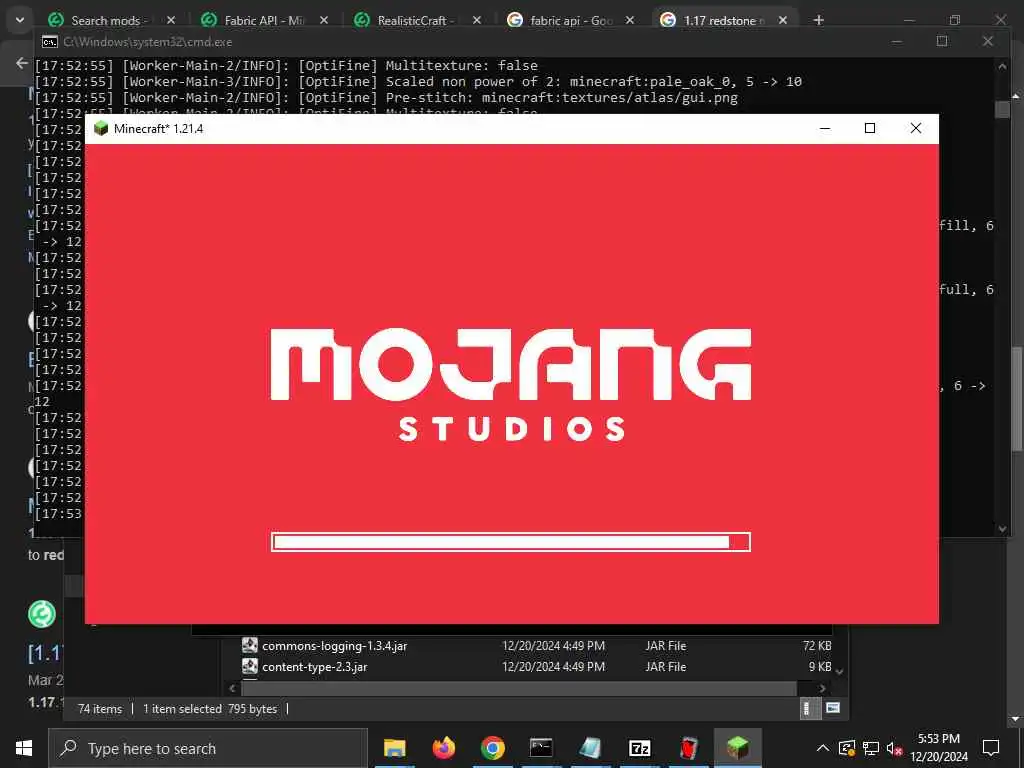Close the Fabric API tab

tap(324, 20)
